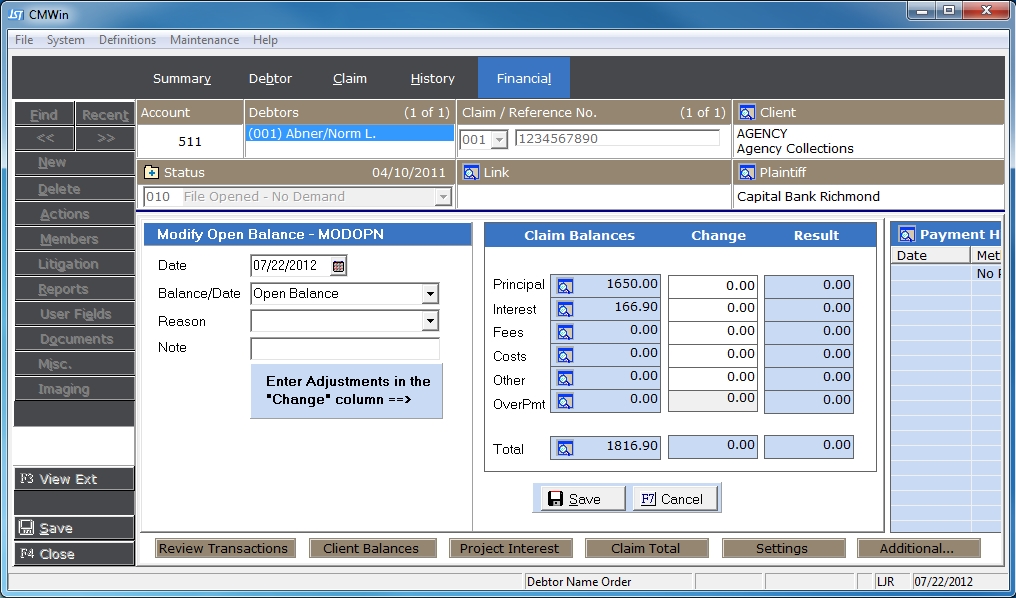The width and height of the screenshot is (1016, 598).
Task: Click the Total balance lookup icon
Action: point(565,448)
